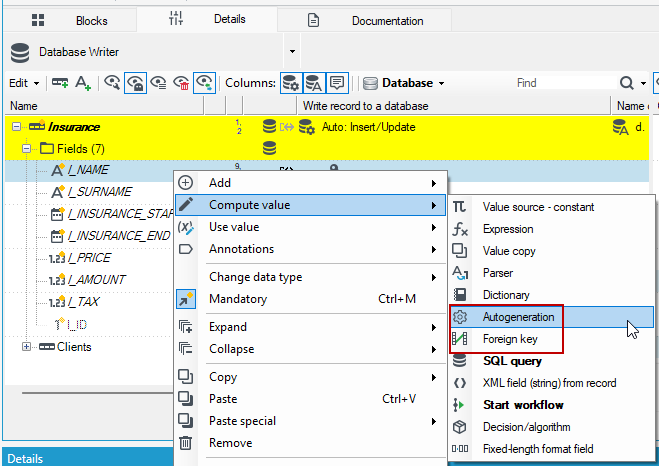Select the Decision/algorithm option

pyautogui.click(x=552, y=427)
